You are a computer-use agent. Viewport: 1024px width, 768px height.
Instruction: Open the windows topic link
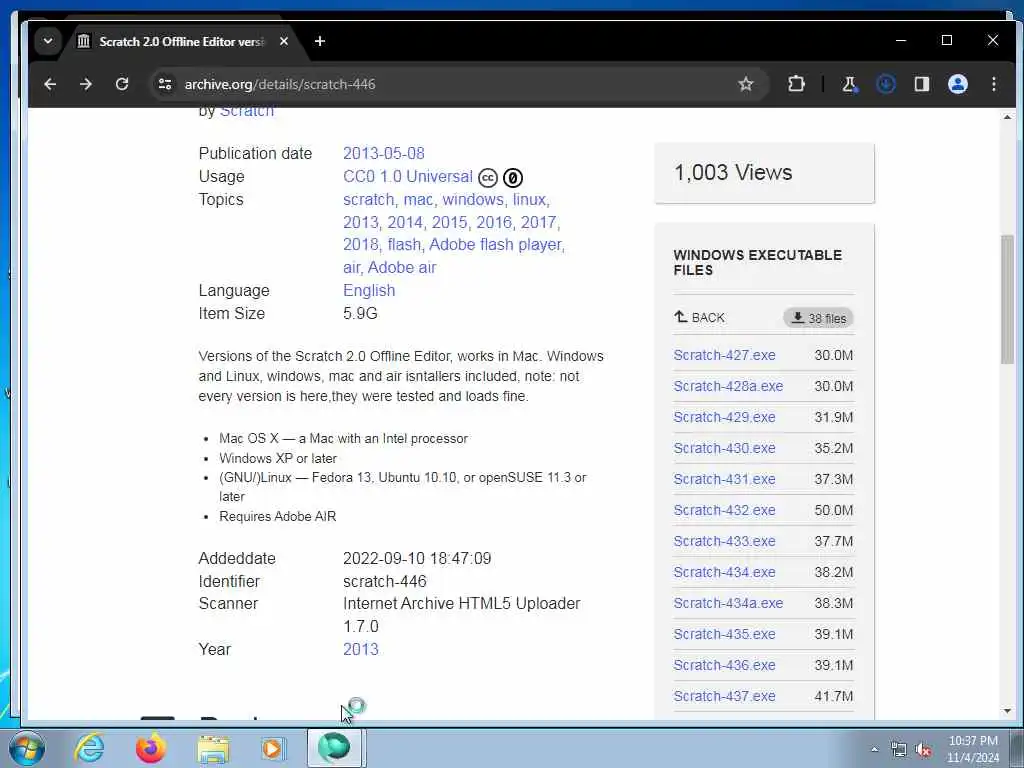point(473,199)
